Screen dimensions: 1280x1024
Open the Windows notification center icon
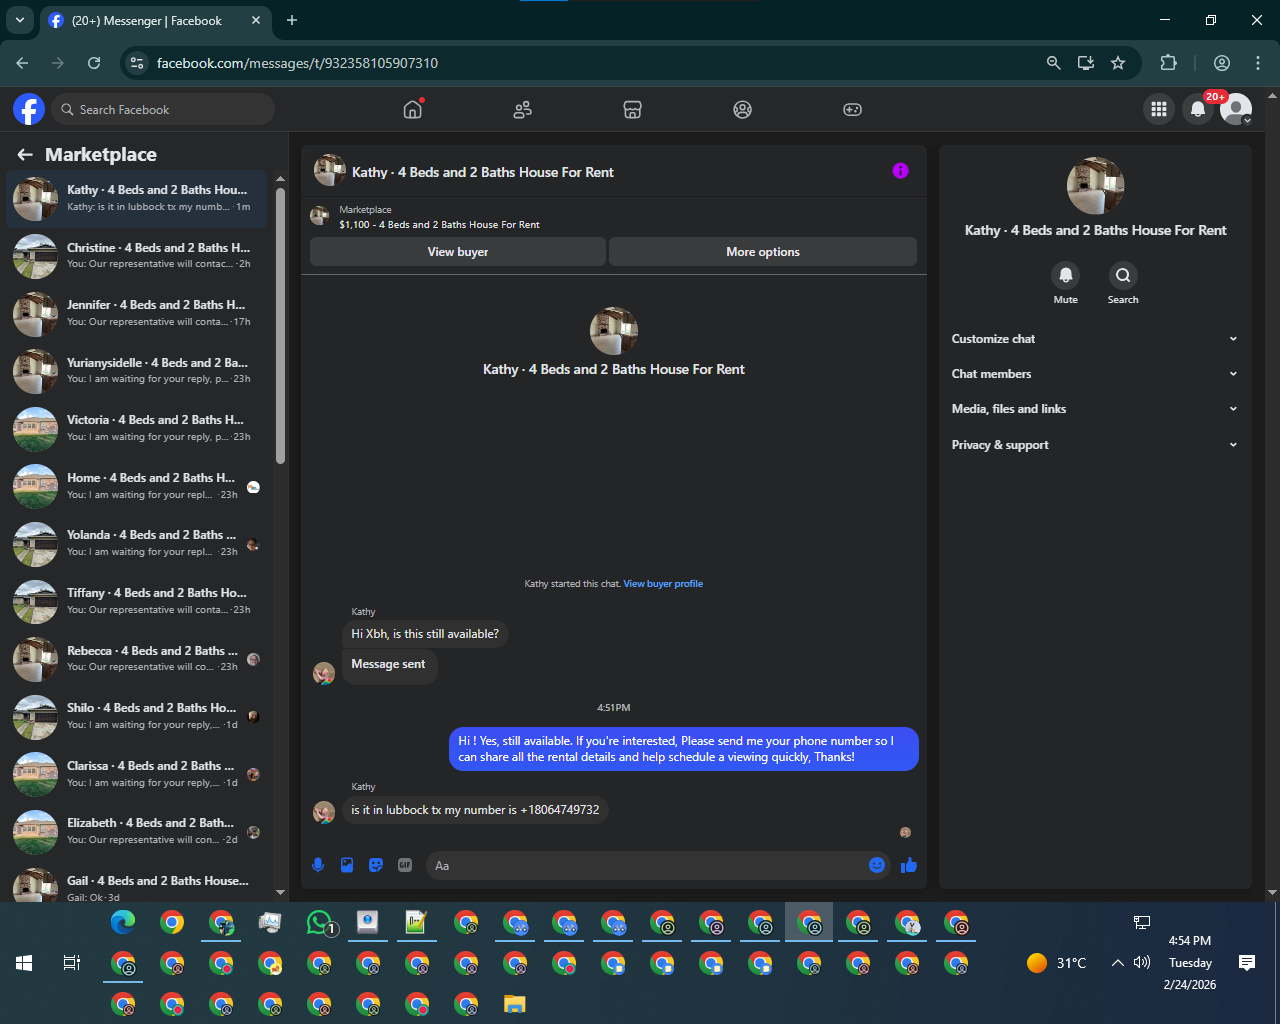[1247, 963]
